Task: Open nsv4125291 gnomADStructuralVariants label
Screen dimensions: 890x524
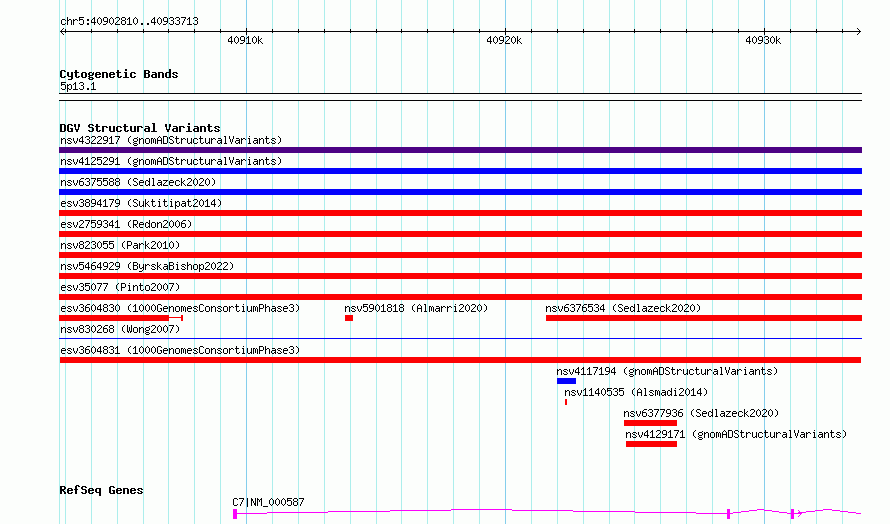Action: point(171,161)
